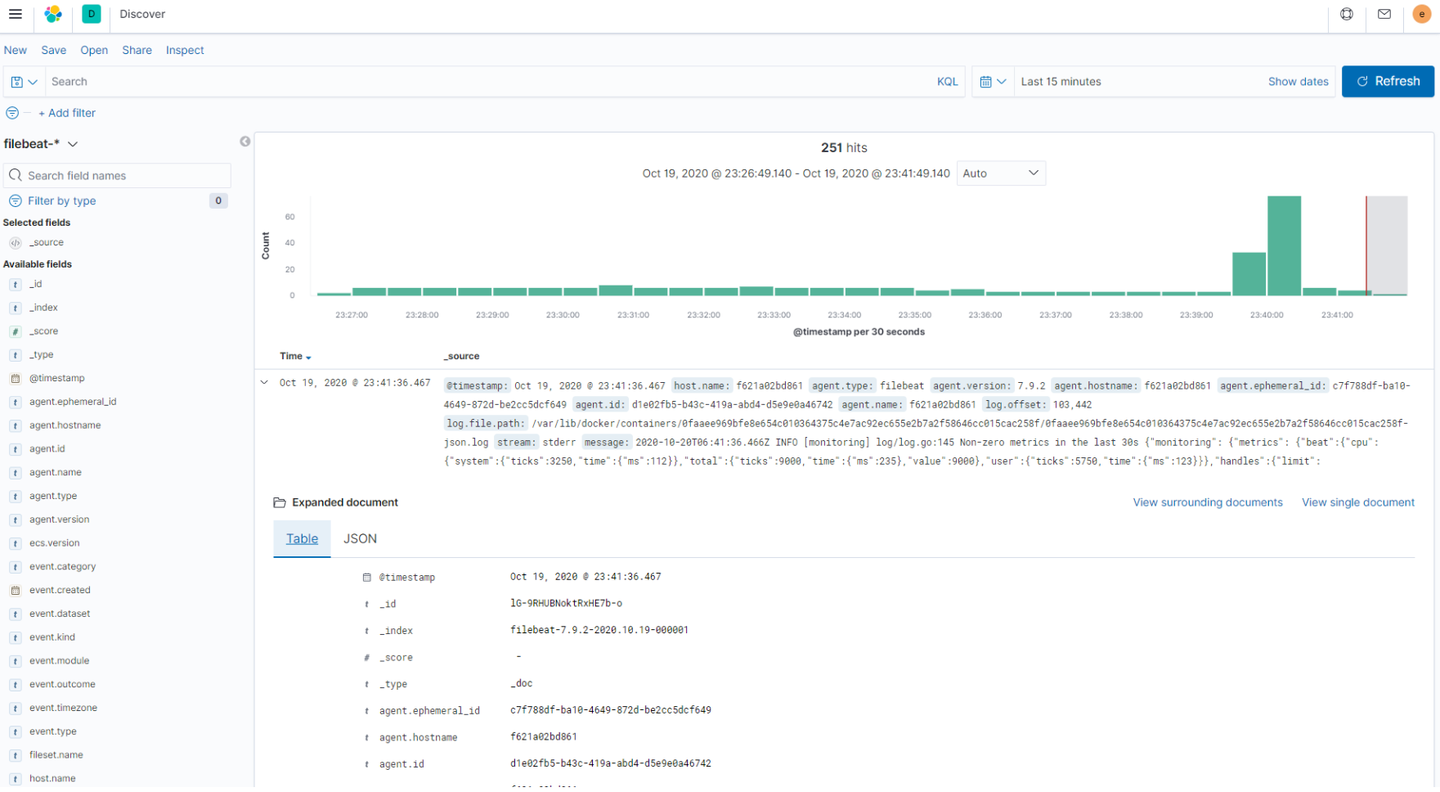Click Save in the top menu

[54, 50]
